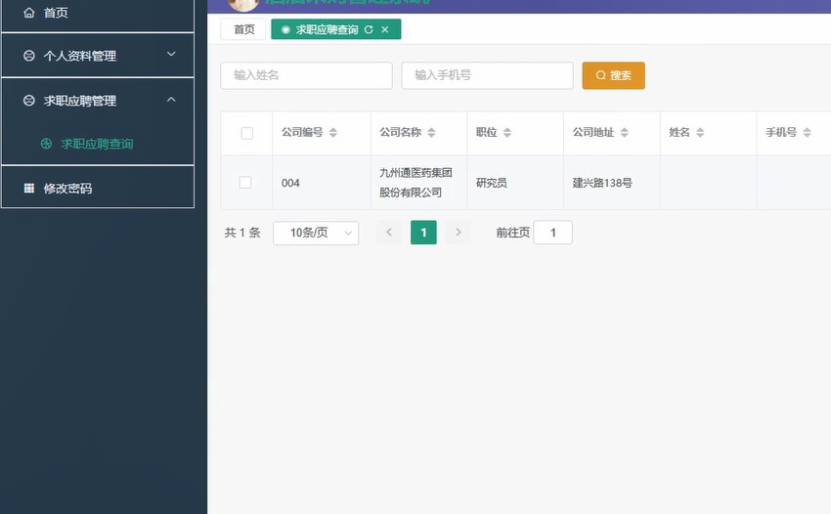The image size is (831, 514).
Task: Click the orange 搜索 button
Action: tap(613, 75)
